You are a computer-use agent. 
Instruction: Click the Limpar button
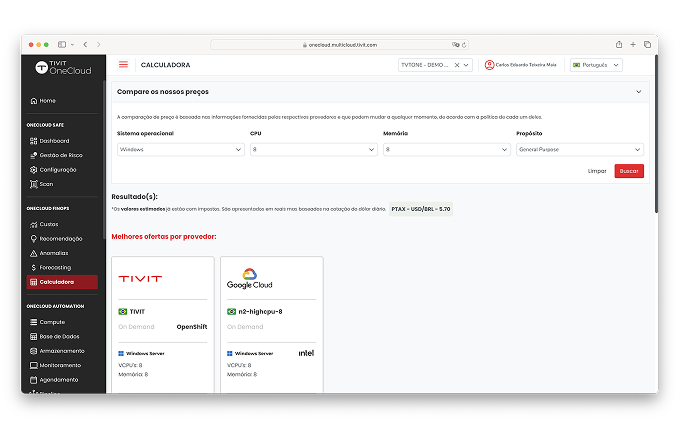click(x=597, y=171)
